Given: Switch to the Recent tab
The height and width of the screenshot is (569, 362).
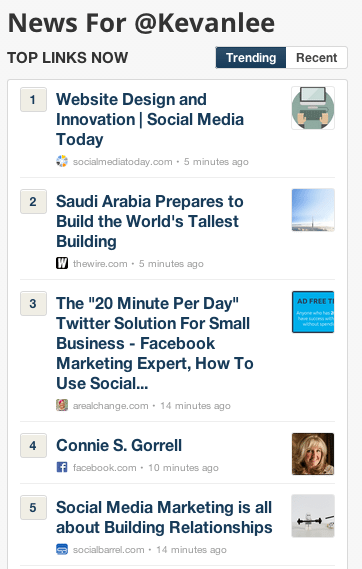Looking at the screenshot, I should (317, 57).
